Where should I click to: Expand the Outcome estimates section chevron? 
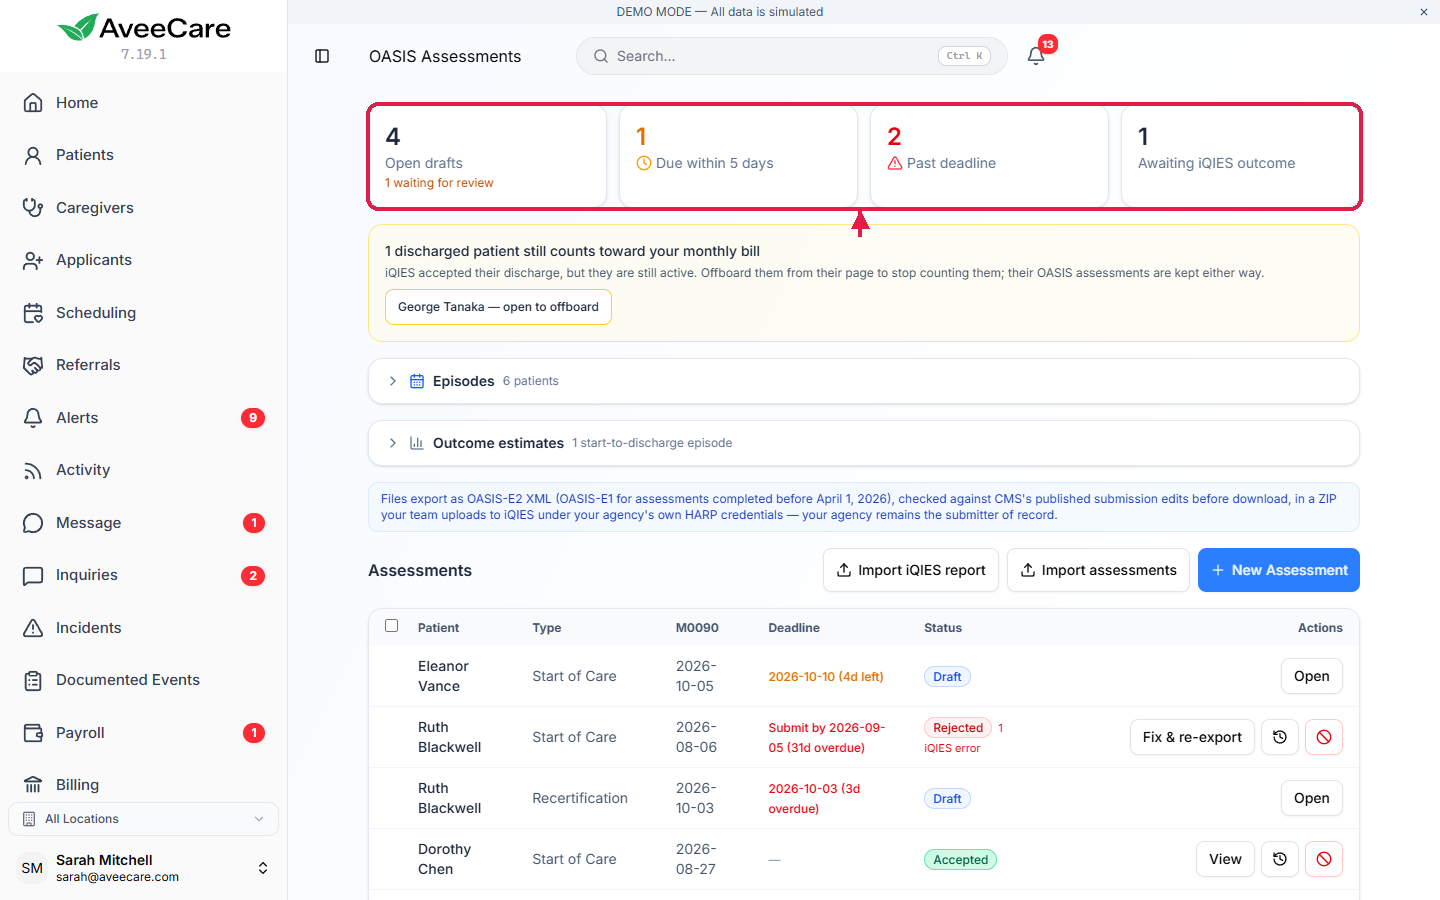click(393, 443)
